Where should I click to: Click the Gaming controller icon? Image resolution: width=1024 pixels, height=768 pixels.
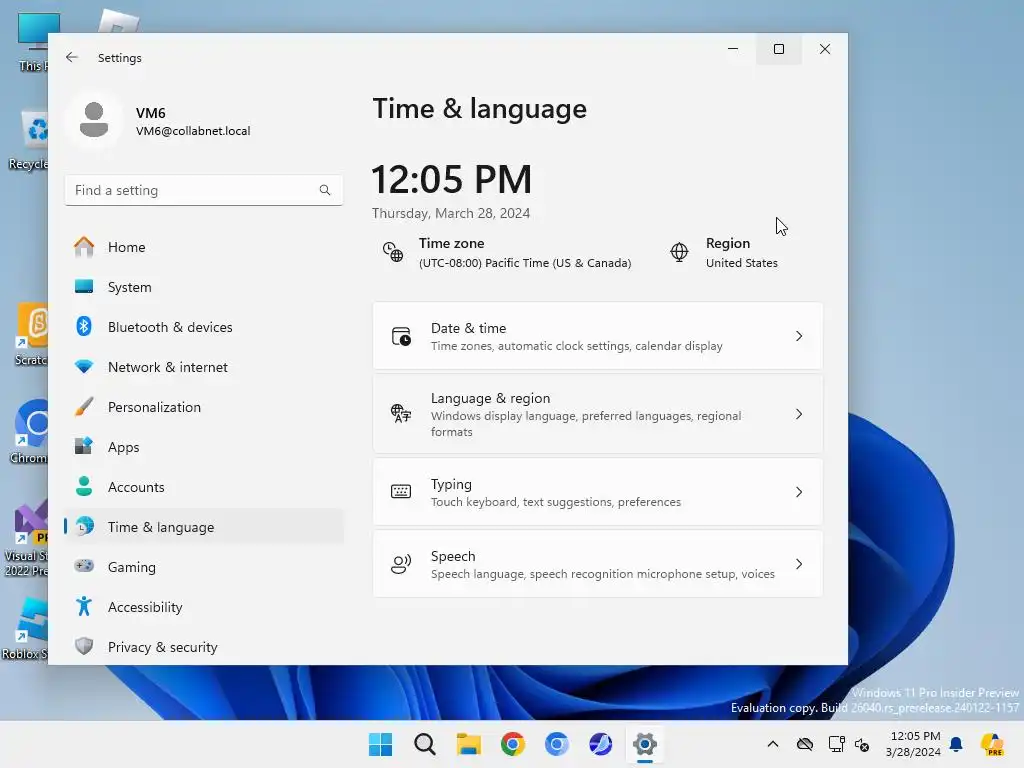84,566
